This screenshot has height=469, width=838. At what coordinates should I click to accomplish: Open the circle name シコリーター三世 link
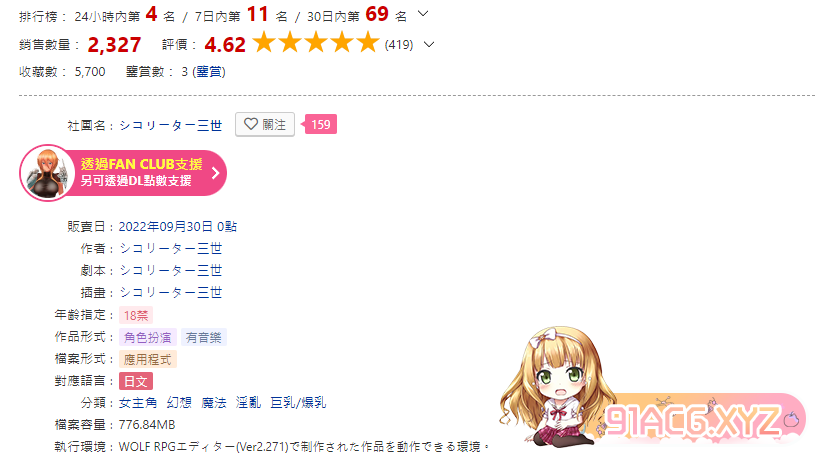[x=170, y=125]
